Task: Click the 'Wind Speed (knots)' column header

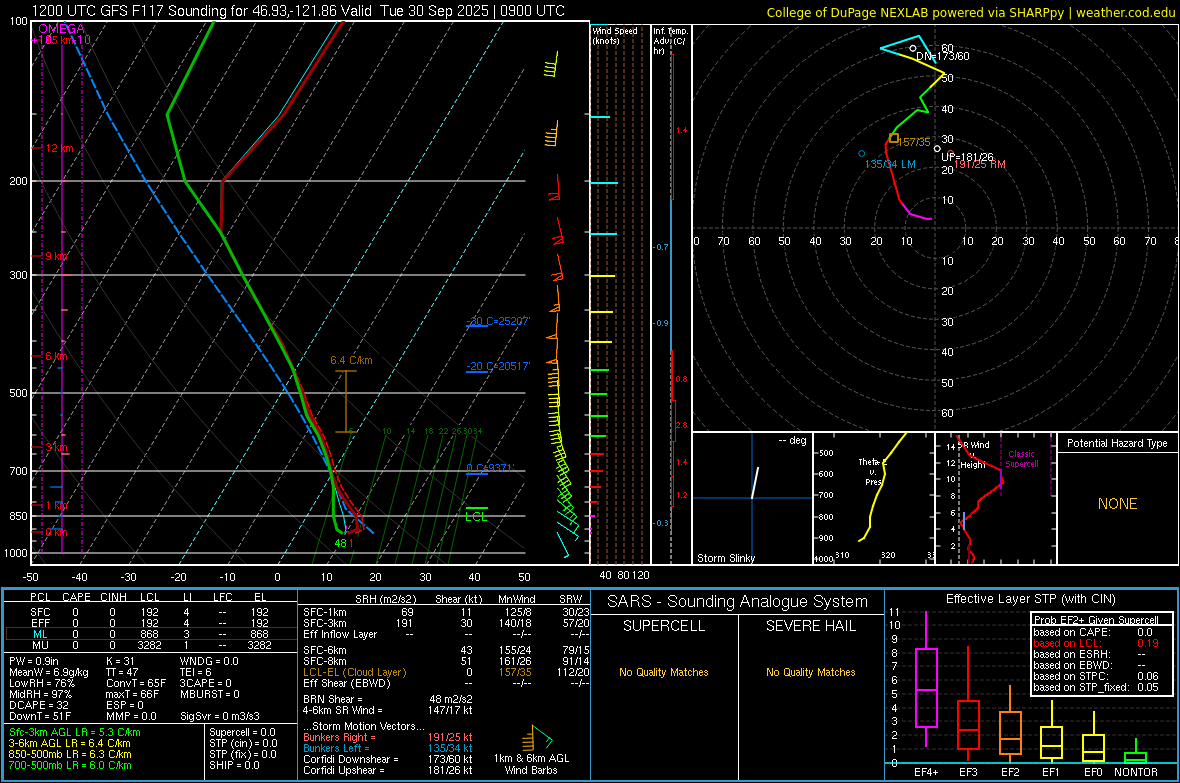Action: click(x=615, y=35)
